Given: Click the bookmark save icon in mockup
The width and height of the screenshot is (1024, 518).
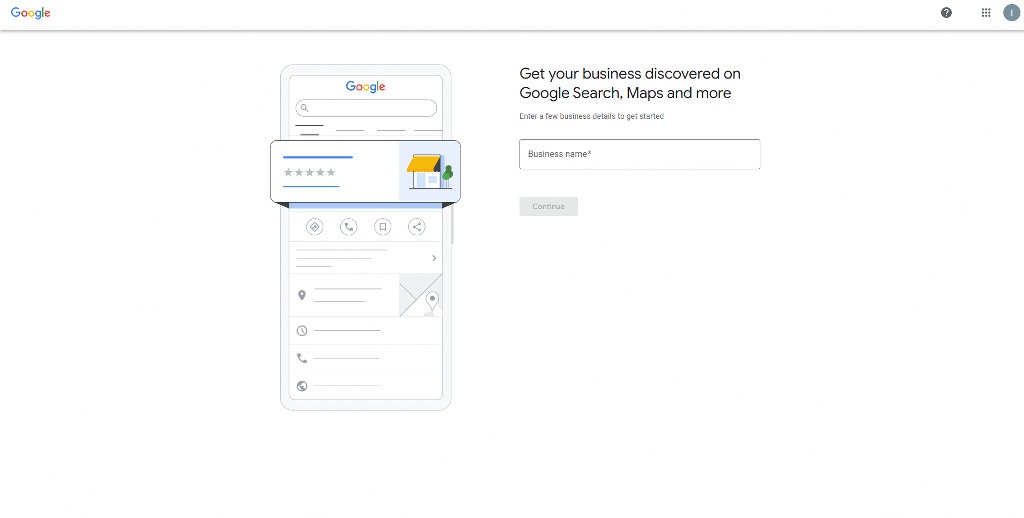Looking at the screenshot, I should (x=383, y=227).
